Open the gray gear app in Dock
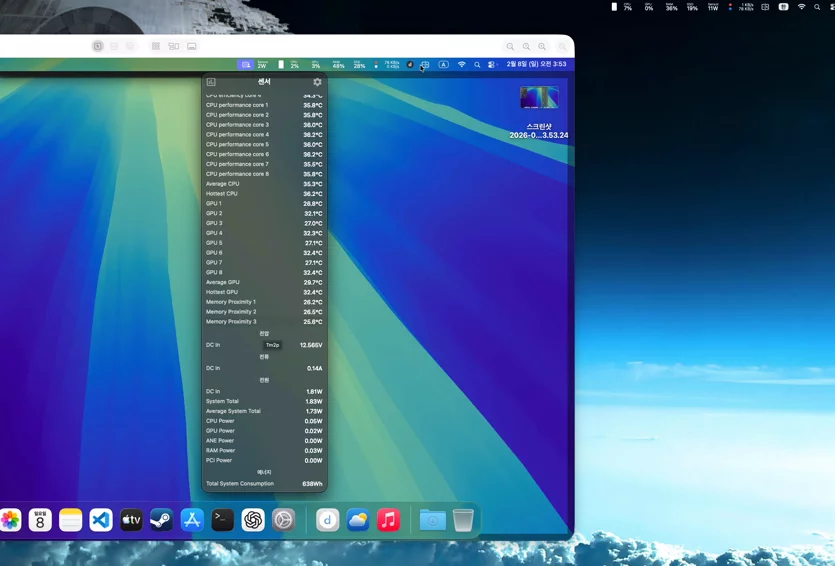835x566 pixels. click(283, 520)
